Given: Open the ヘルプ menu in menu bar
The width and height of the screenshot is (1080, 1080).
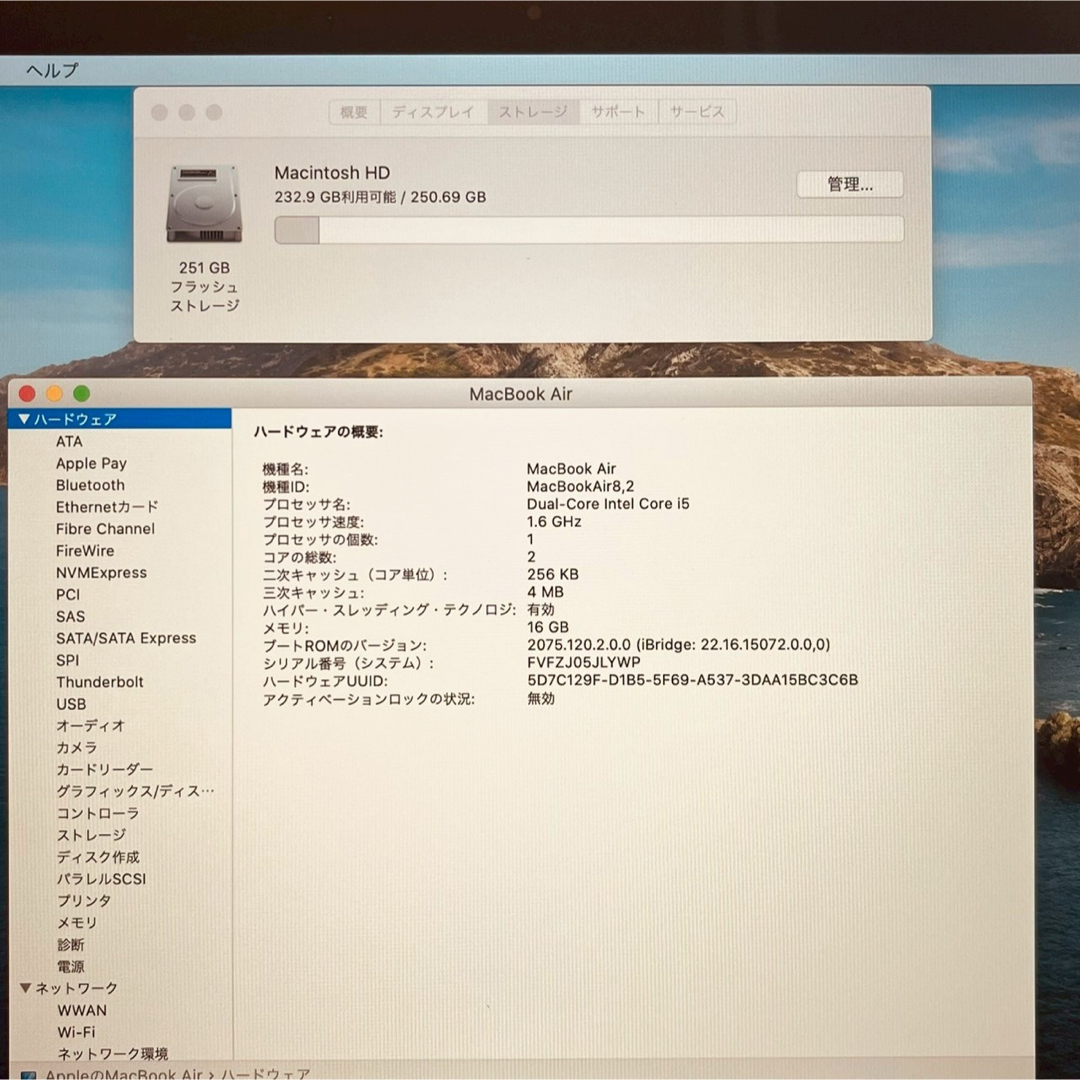Looking at the screenshot, I should click(52, 70).
